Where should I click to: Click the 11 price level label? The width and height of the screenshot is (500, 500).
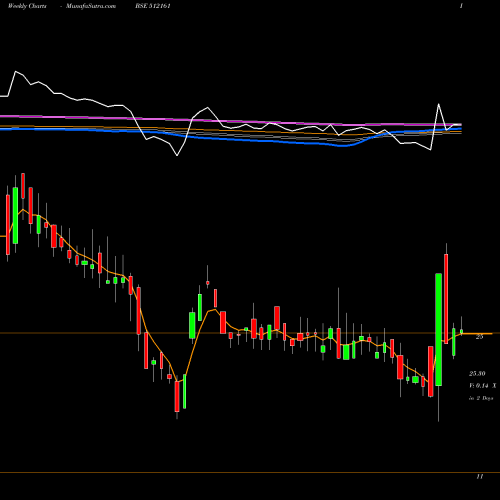coord(480,477)
